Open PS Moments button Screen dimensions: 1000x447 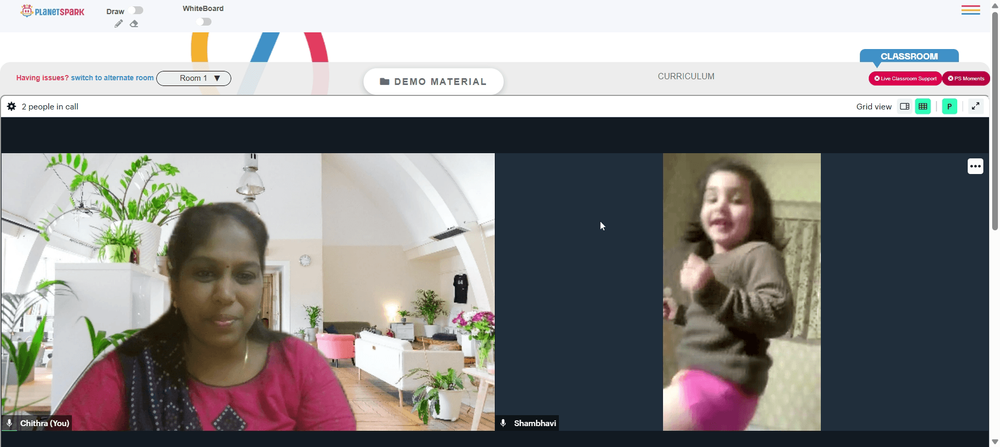pyautogui.click(x=966, y=78)
